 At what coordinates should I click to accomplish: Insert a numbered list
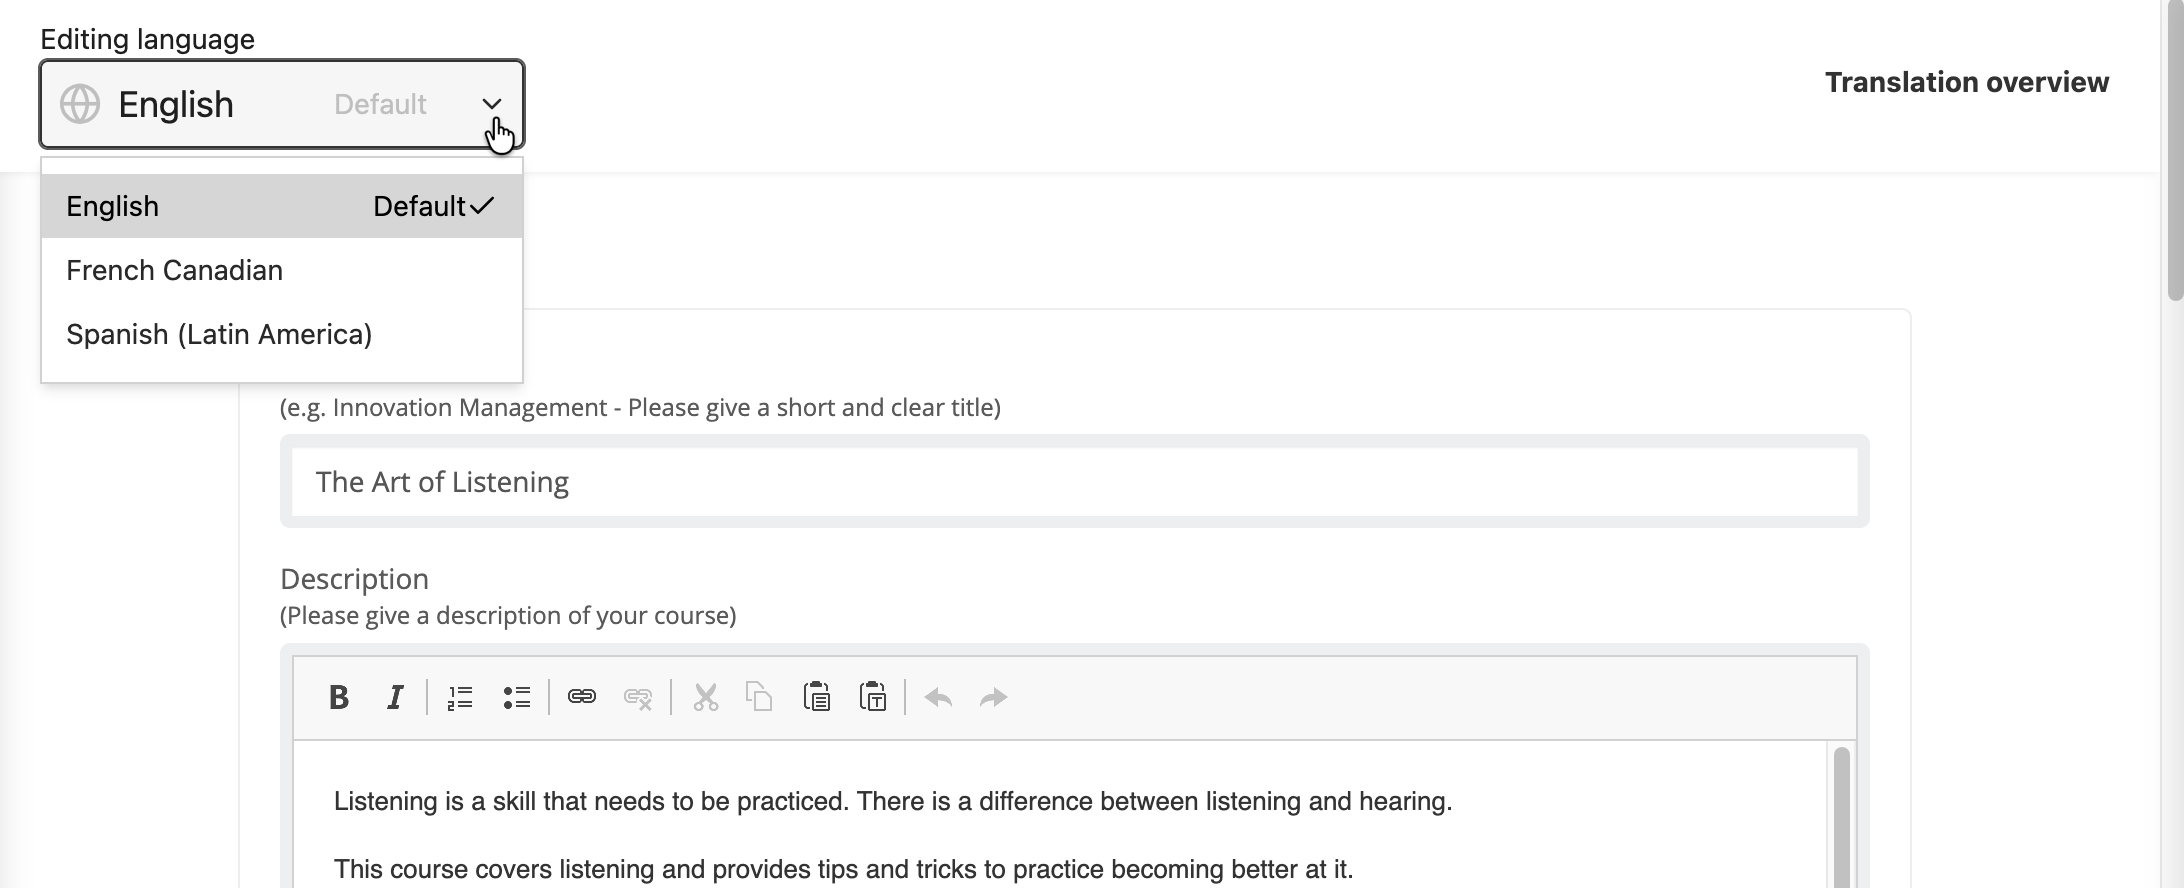(x=460, y=697)
